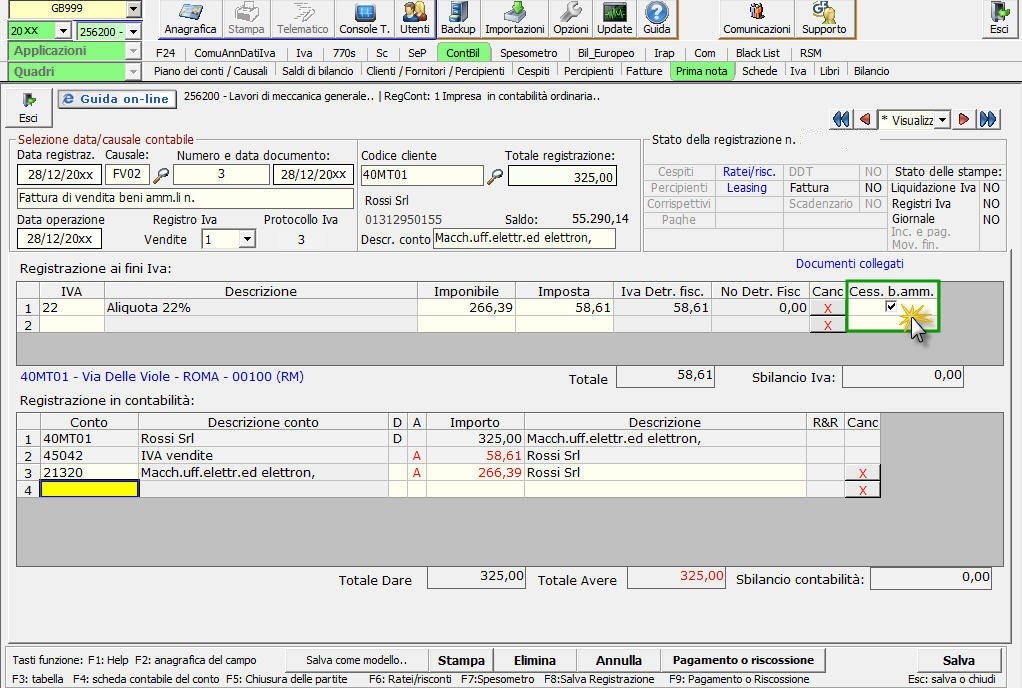
Task: Delete IVA row 1 with red X
Action: coord(827,308)
